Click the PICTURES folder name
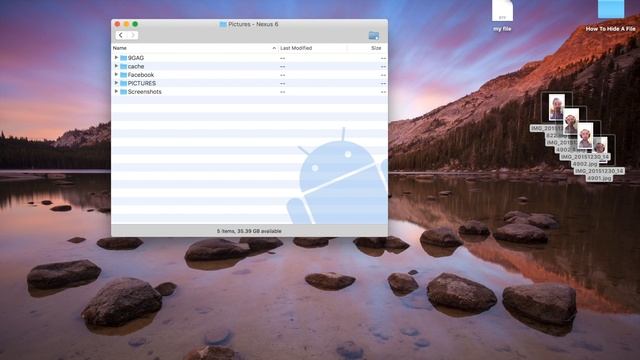This screenshot has width=640, height=360. (142, 83)
